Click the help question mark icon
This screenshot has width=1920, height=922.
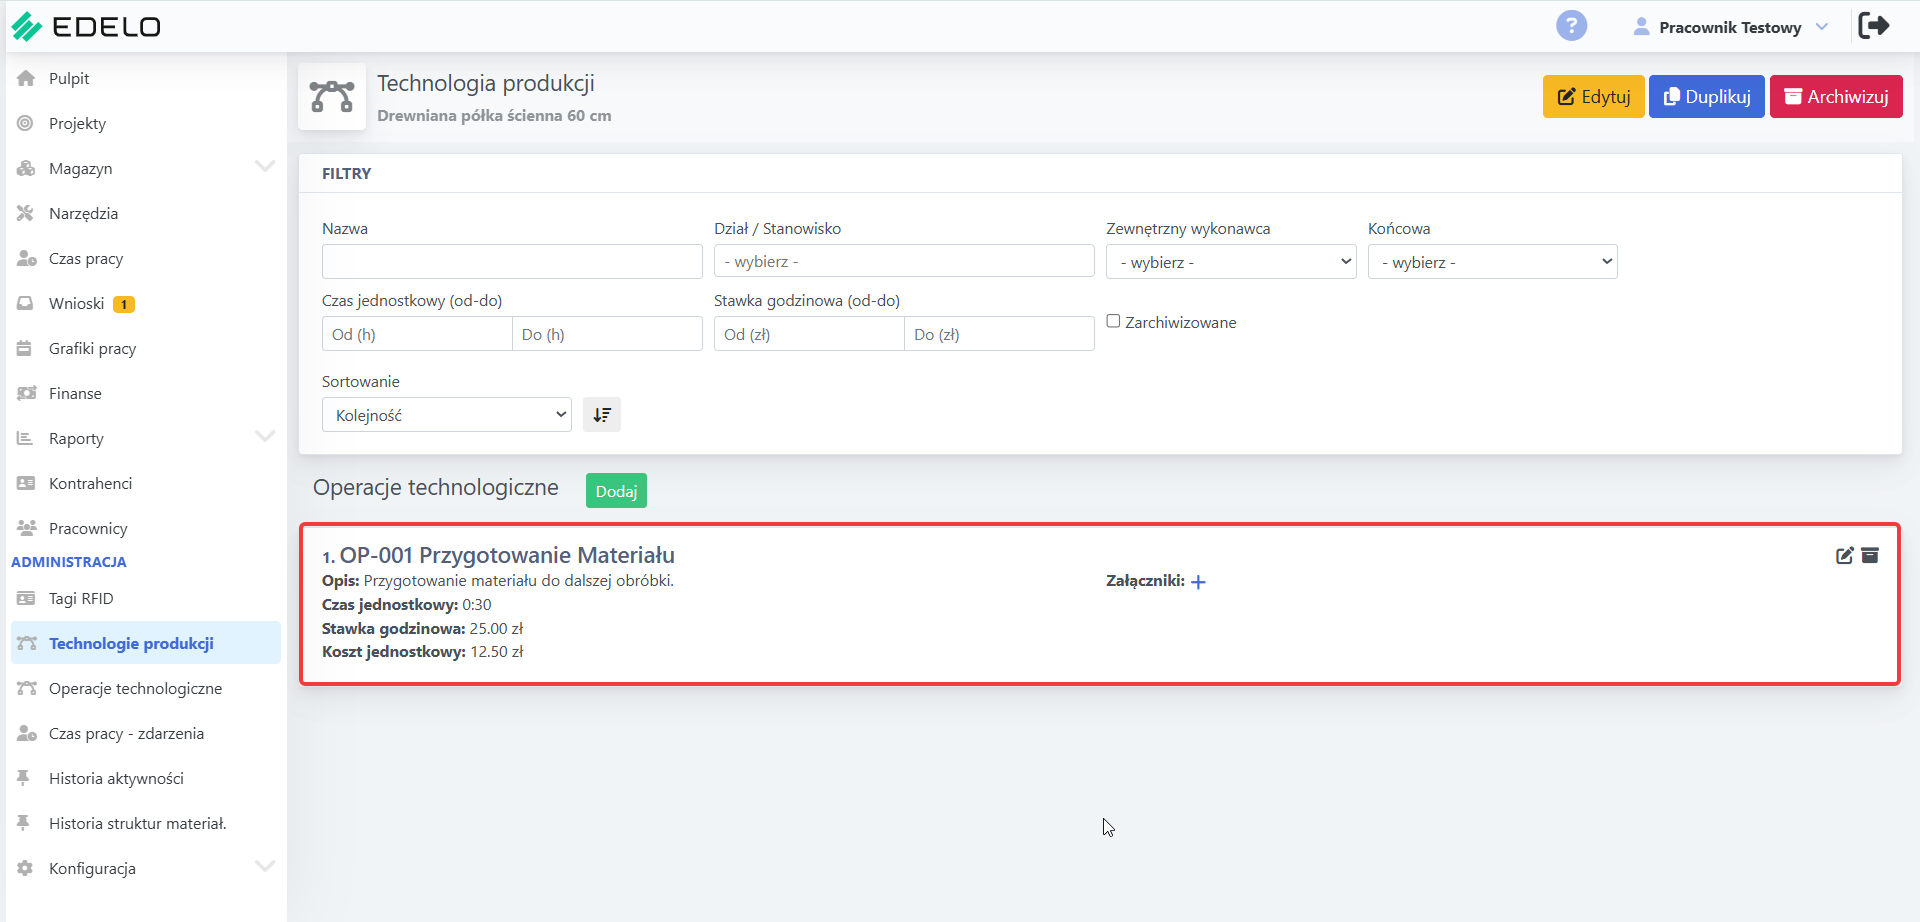tap(1571, 26)
